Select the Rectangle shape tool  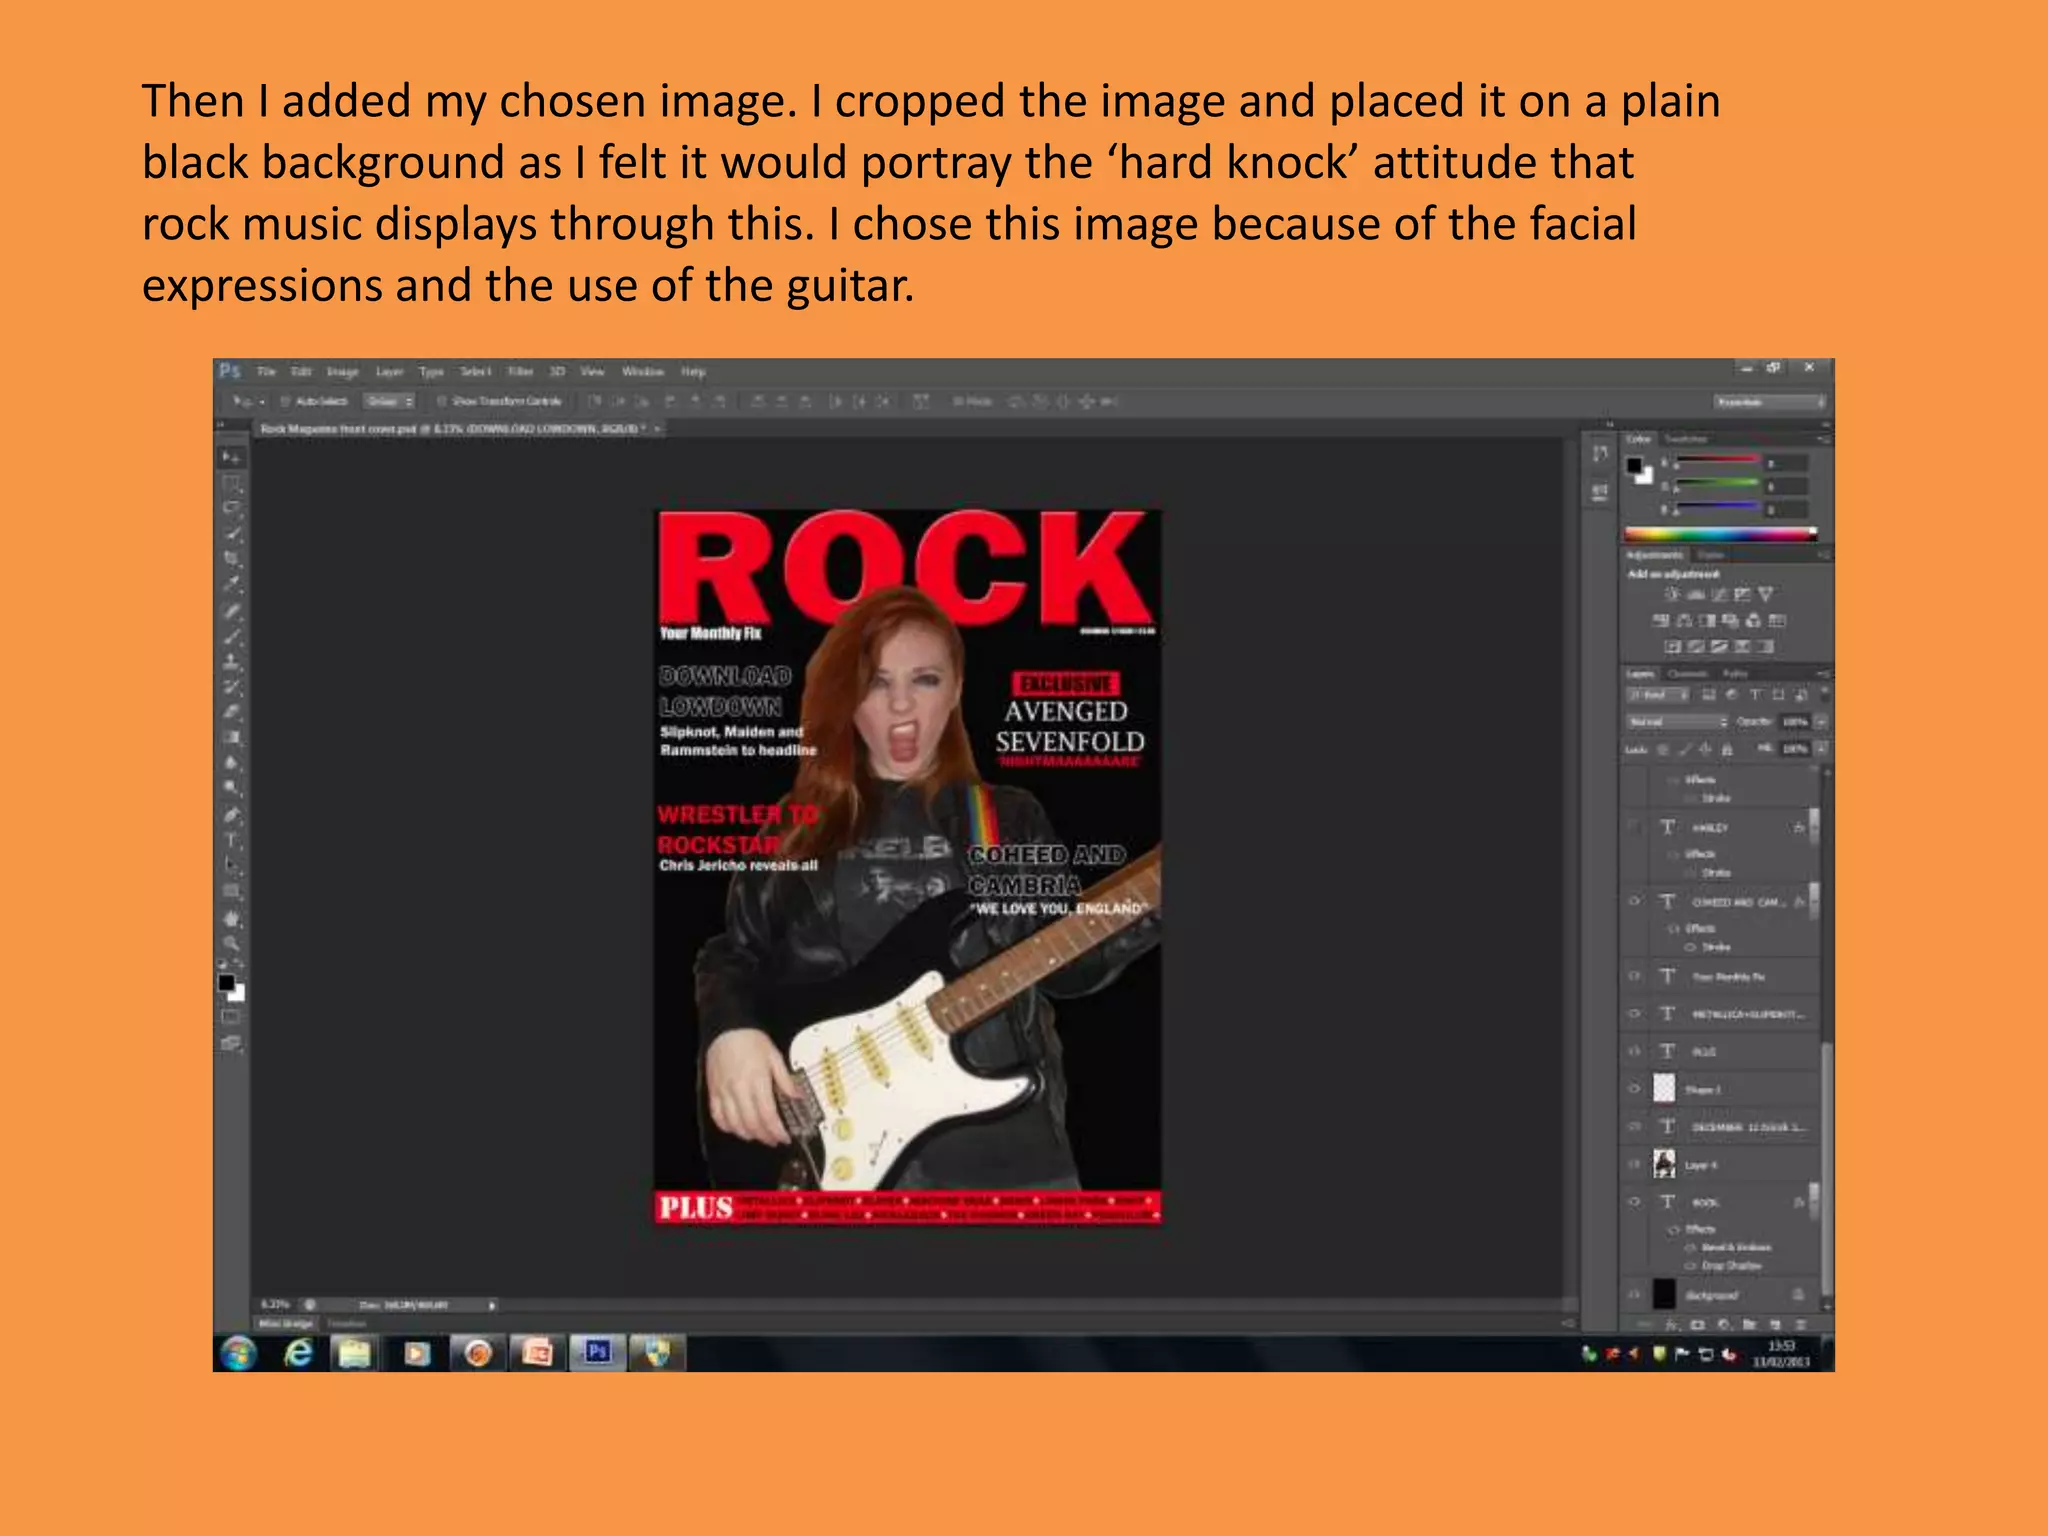click(x=231, y=891)
